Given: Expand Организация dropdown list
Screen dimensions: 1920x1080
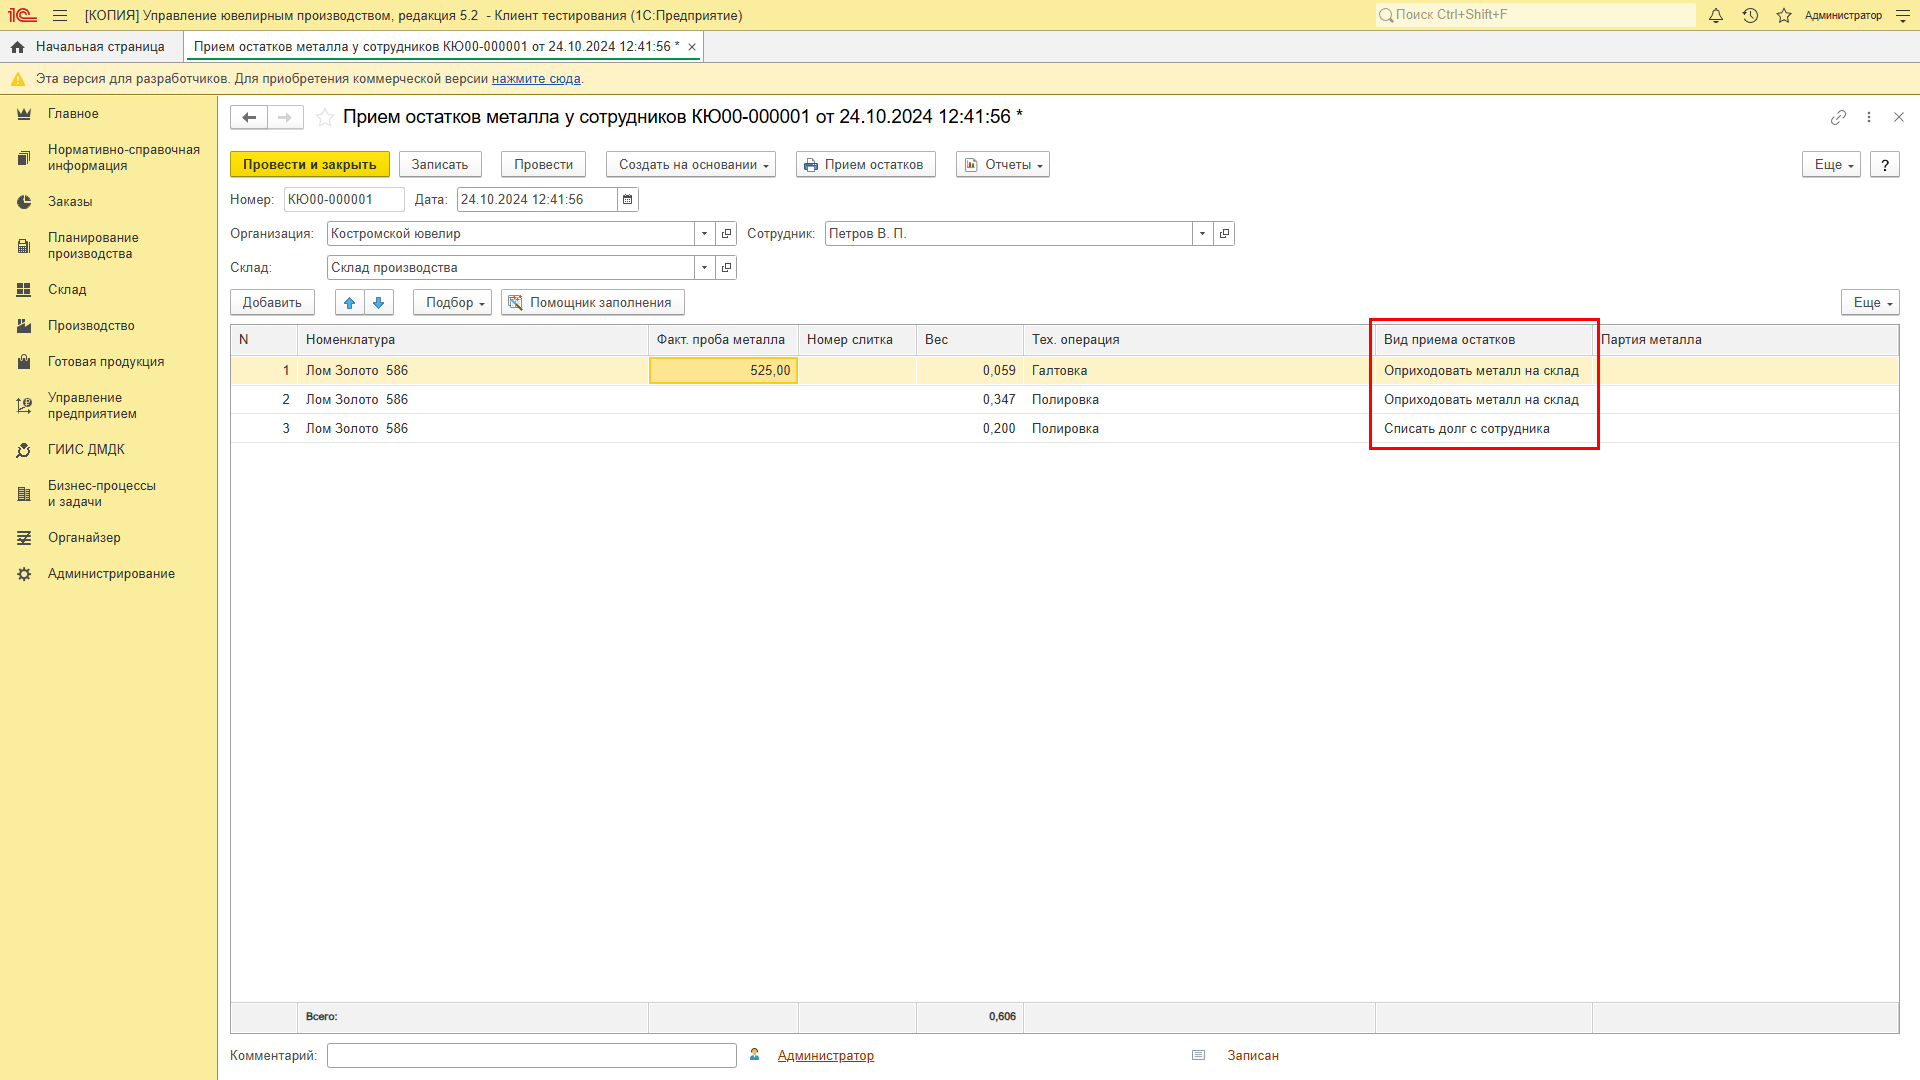Looking at the screenshot, I should 705,234.
